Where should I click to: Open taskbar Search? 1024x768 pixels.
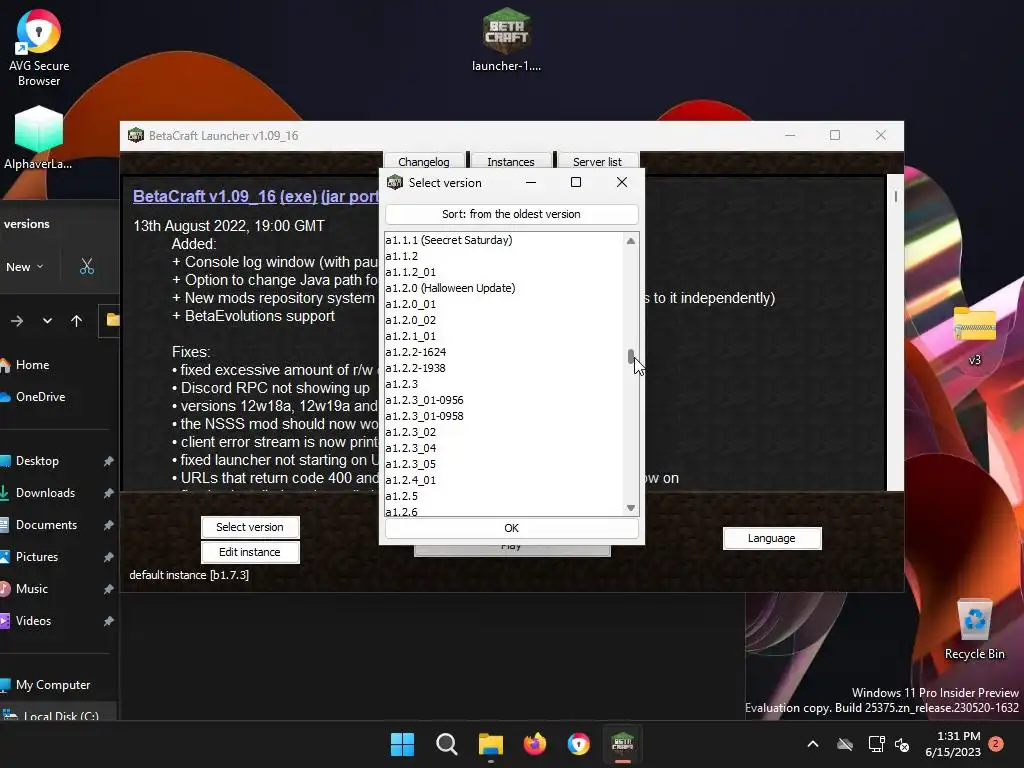point(447,744)
